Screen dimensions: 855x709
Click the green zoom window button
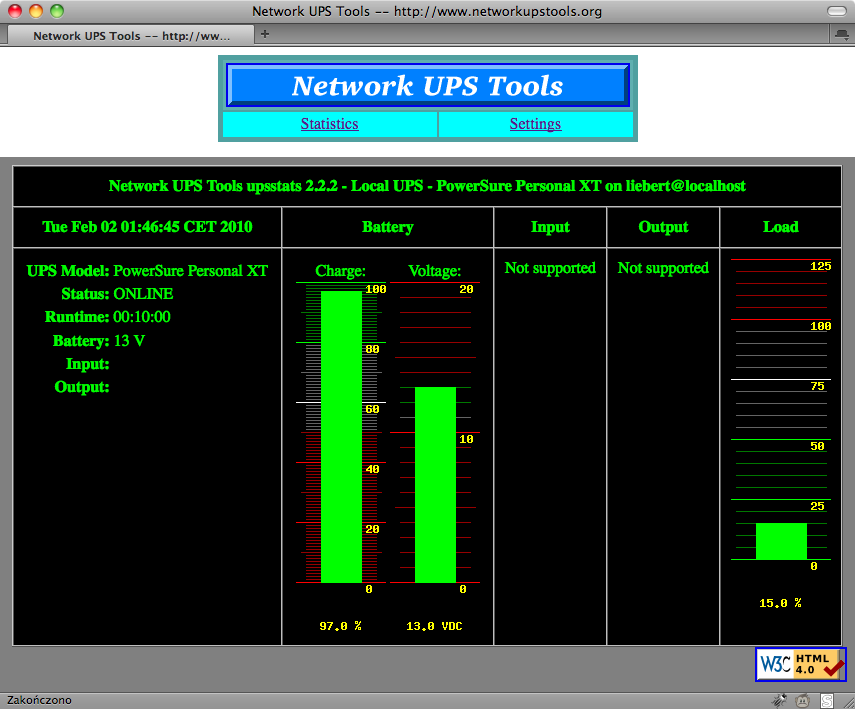coord(57,11)
